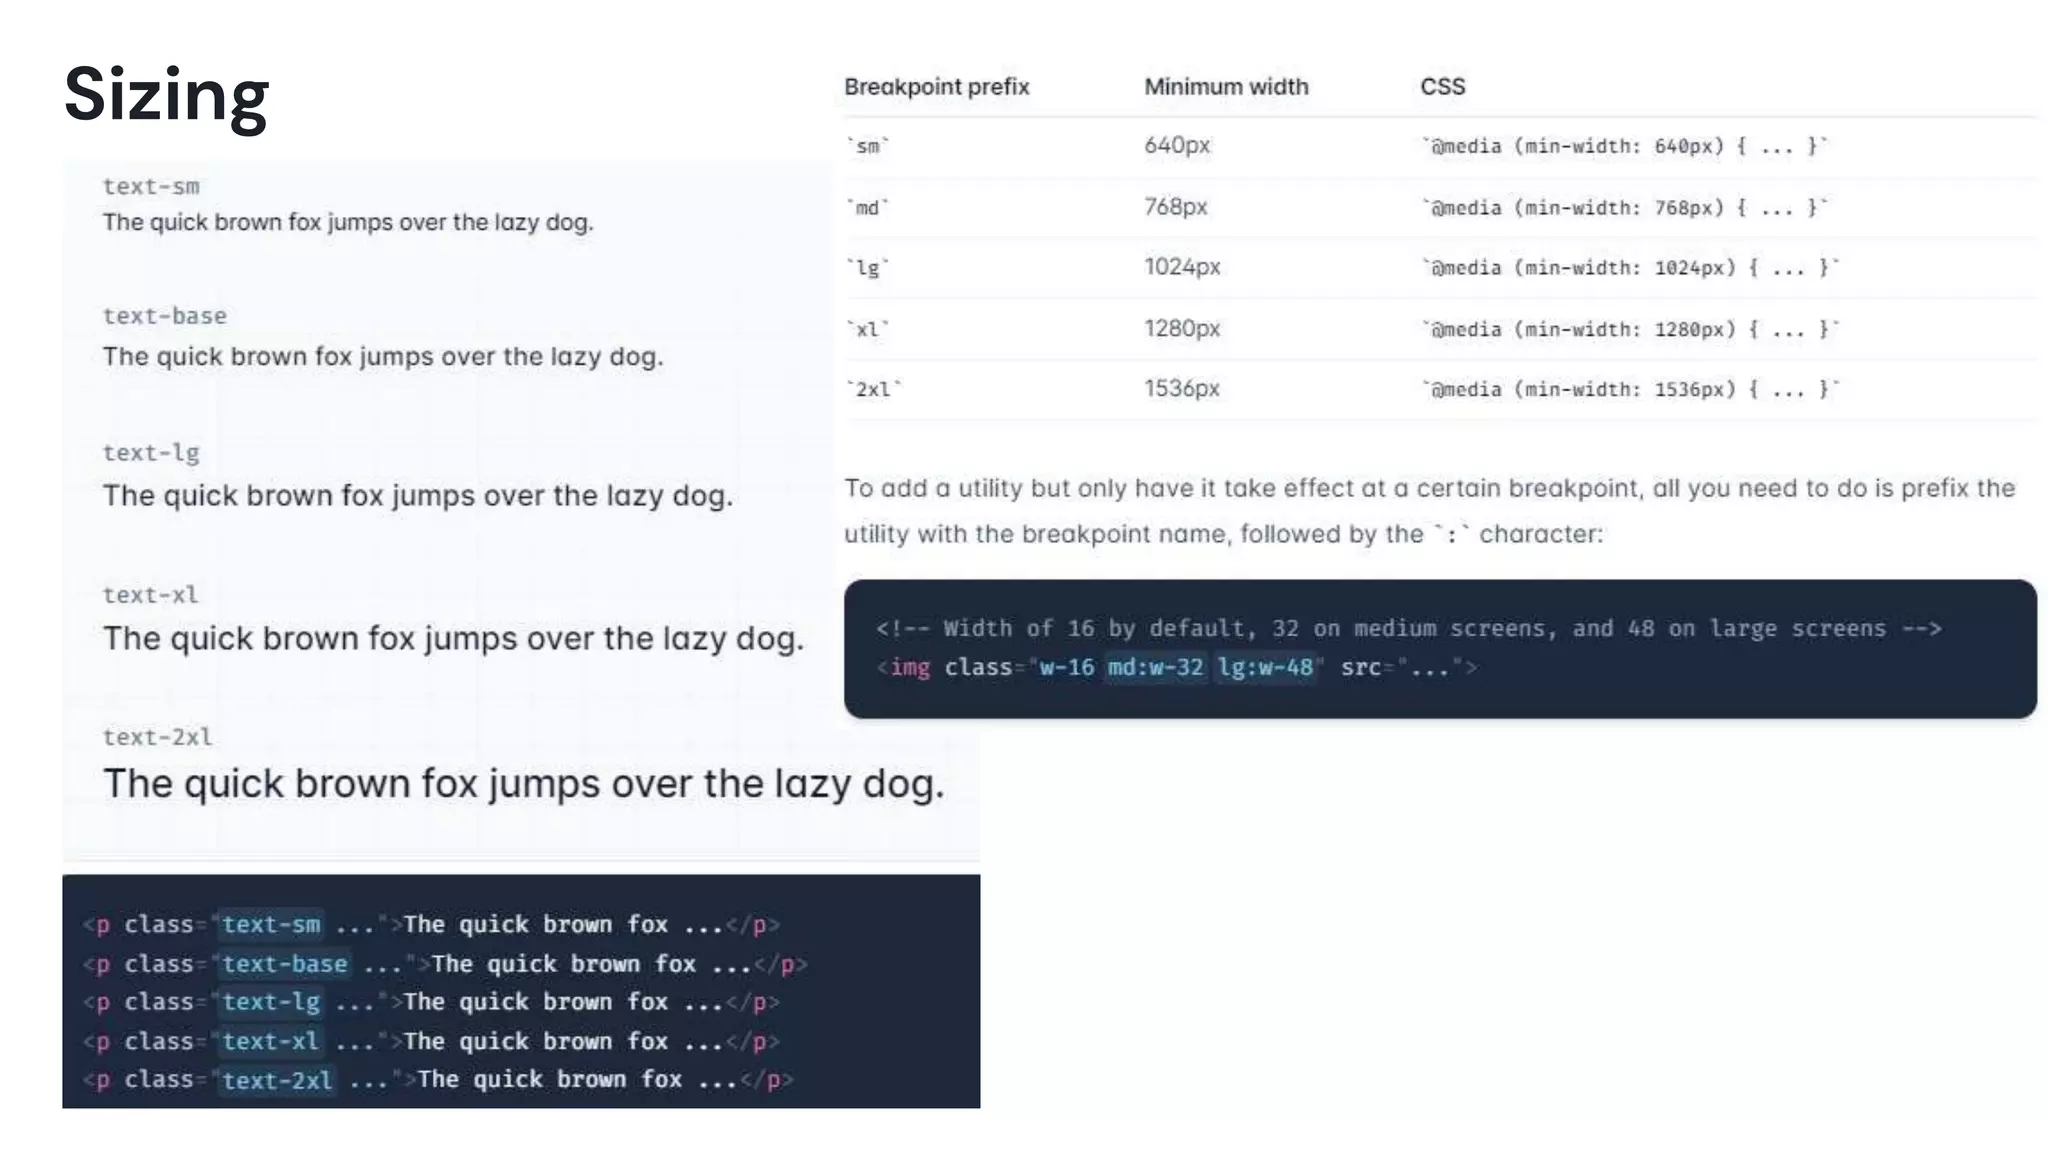This screenshot has width=2048, height=1152.
Task: Click the CSS column header
Action: point(1443,87)
